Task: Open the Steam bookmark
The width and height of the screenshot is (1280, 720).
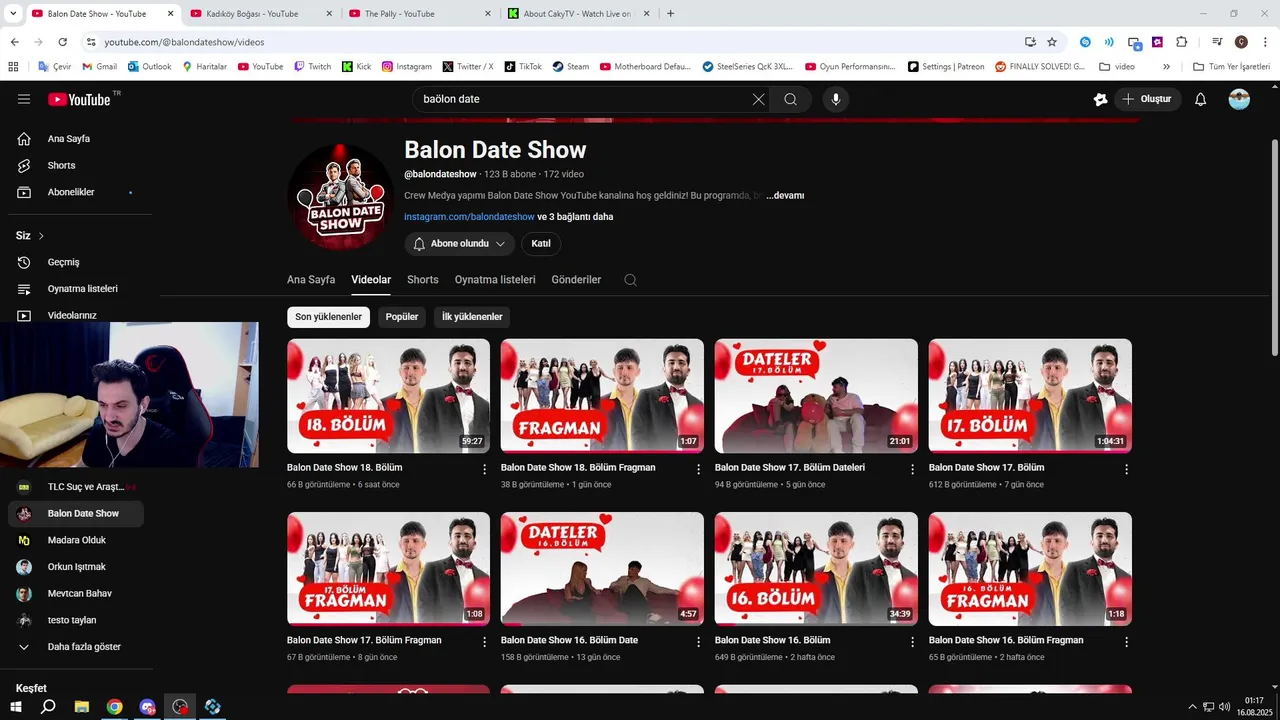Action: click(570, 66)
